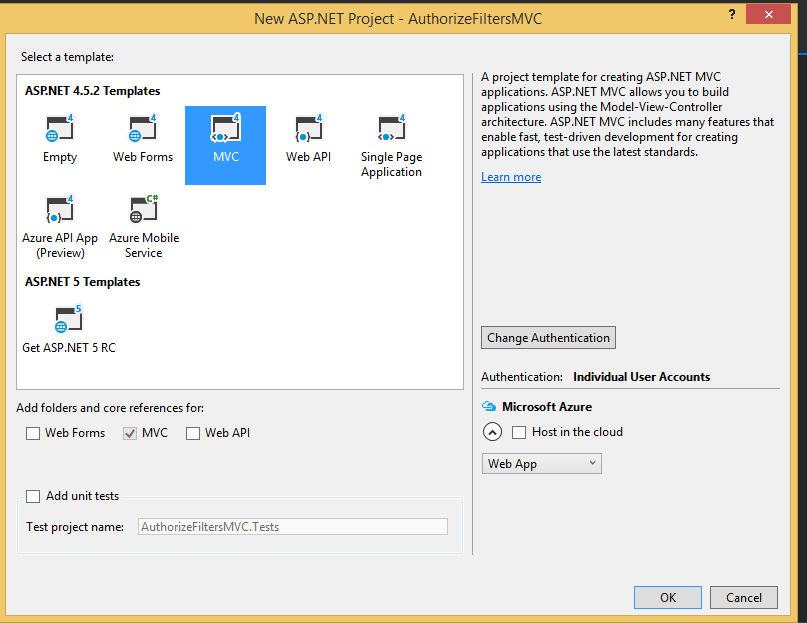Open the Web App dropdown
The width and height of the screenshot is (807, 623).
click(541, 463)
